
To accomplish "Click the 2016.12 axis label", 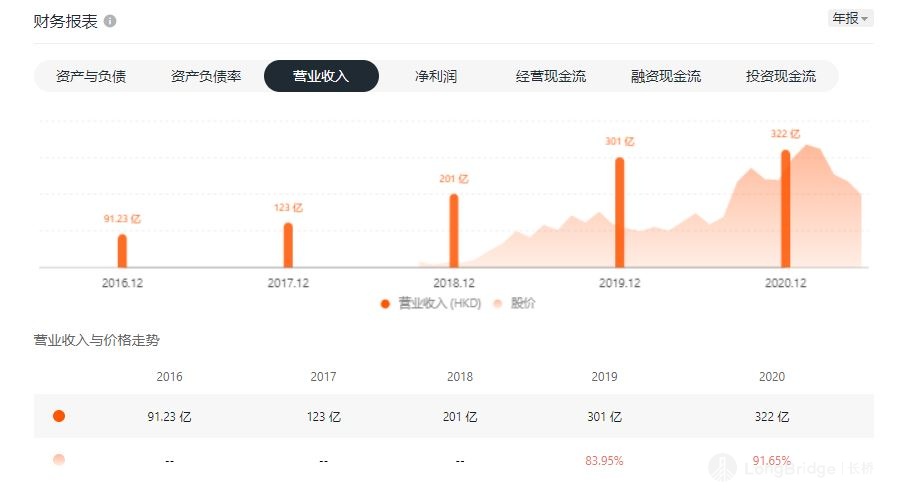I will [x=122, y=283].
